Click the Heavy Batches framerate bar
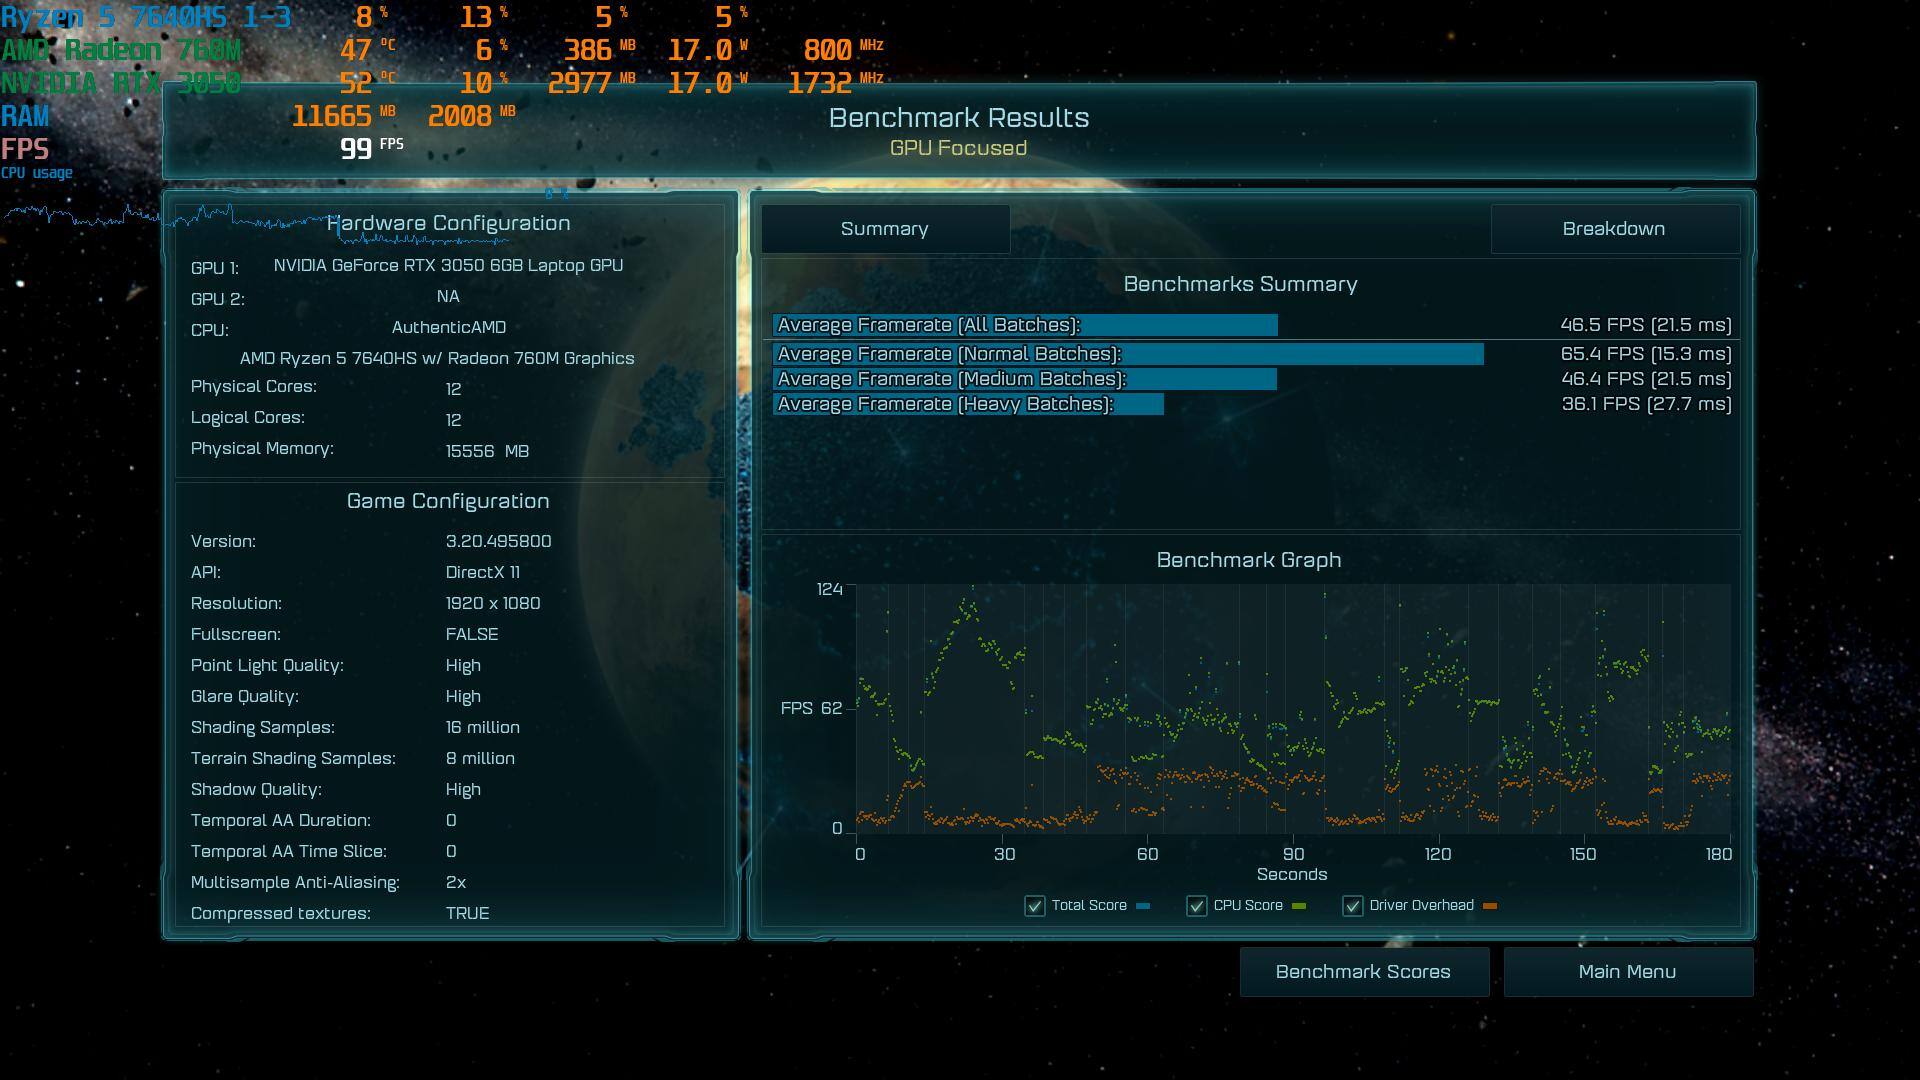The height and width of the screenshot is (1080, 1920). click(x=967, y=404)
